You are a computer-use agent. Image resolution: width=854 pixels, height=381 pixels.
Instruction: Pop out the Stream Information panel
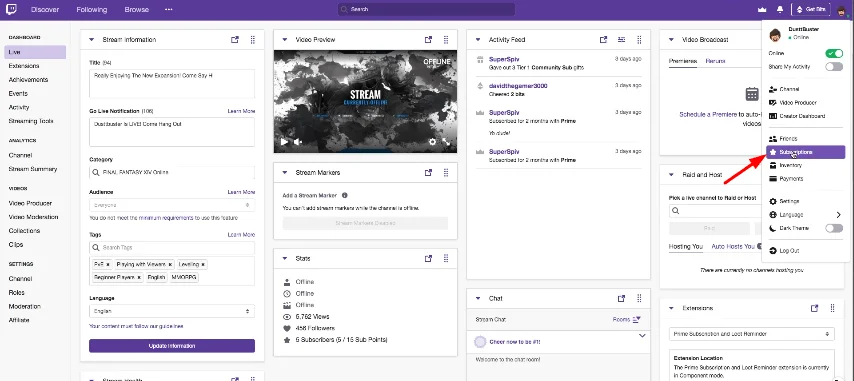pyautogui.click(x=235, y=40)
